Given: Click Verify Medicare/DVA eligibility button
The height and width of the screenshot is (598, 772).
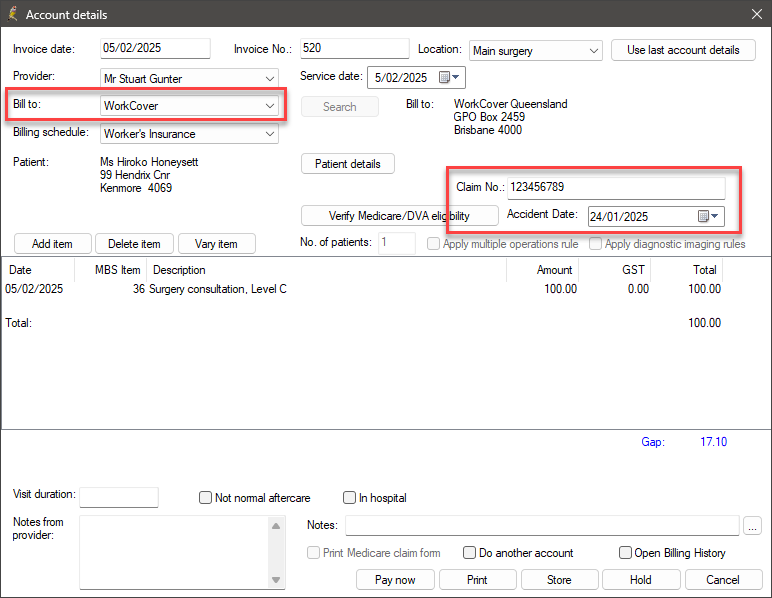Looking at the screenshot, I should click(x=399, y=216).
